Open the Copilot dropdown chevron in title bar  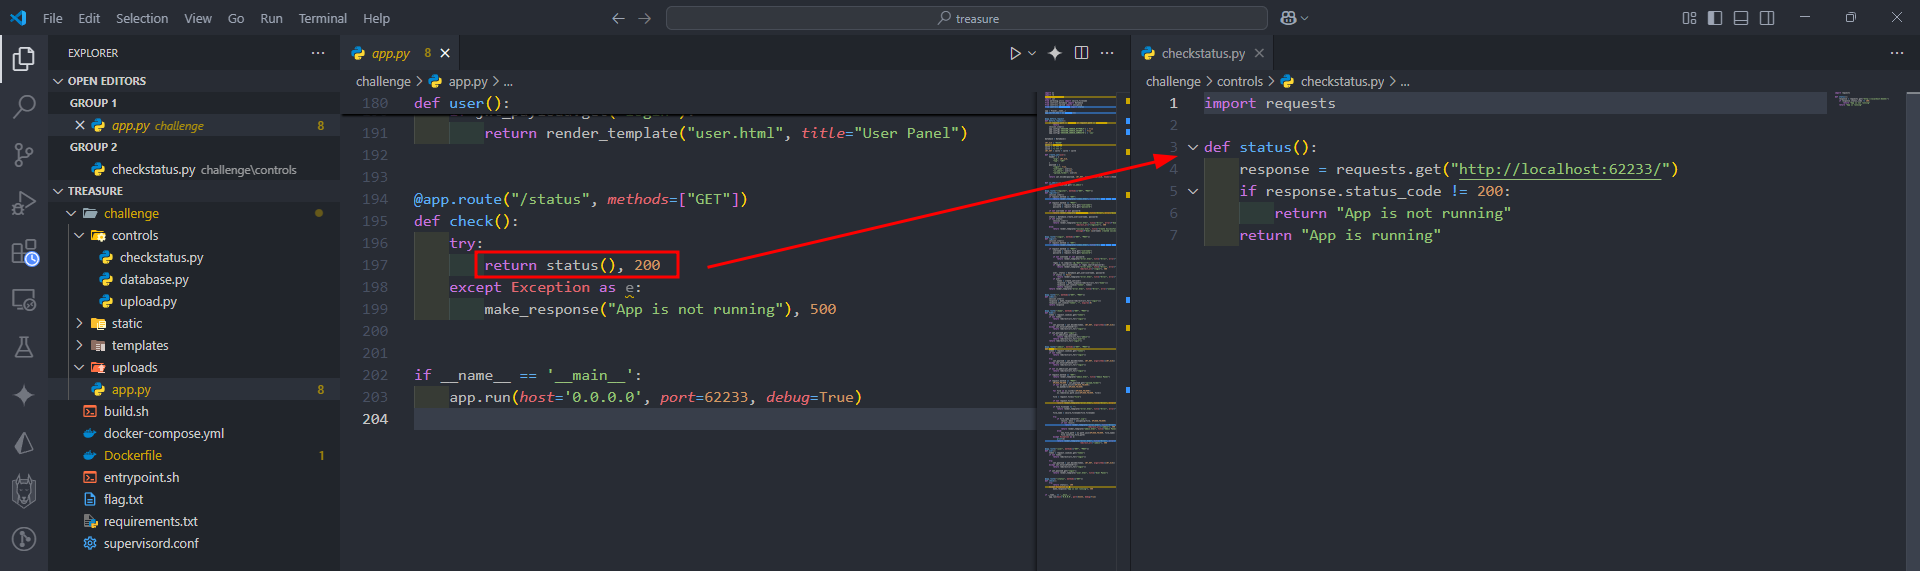[1304, 18]
